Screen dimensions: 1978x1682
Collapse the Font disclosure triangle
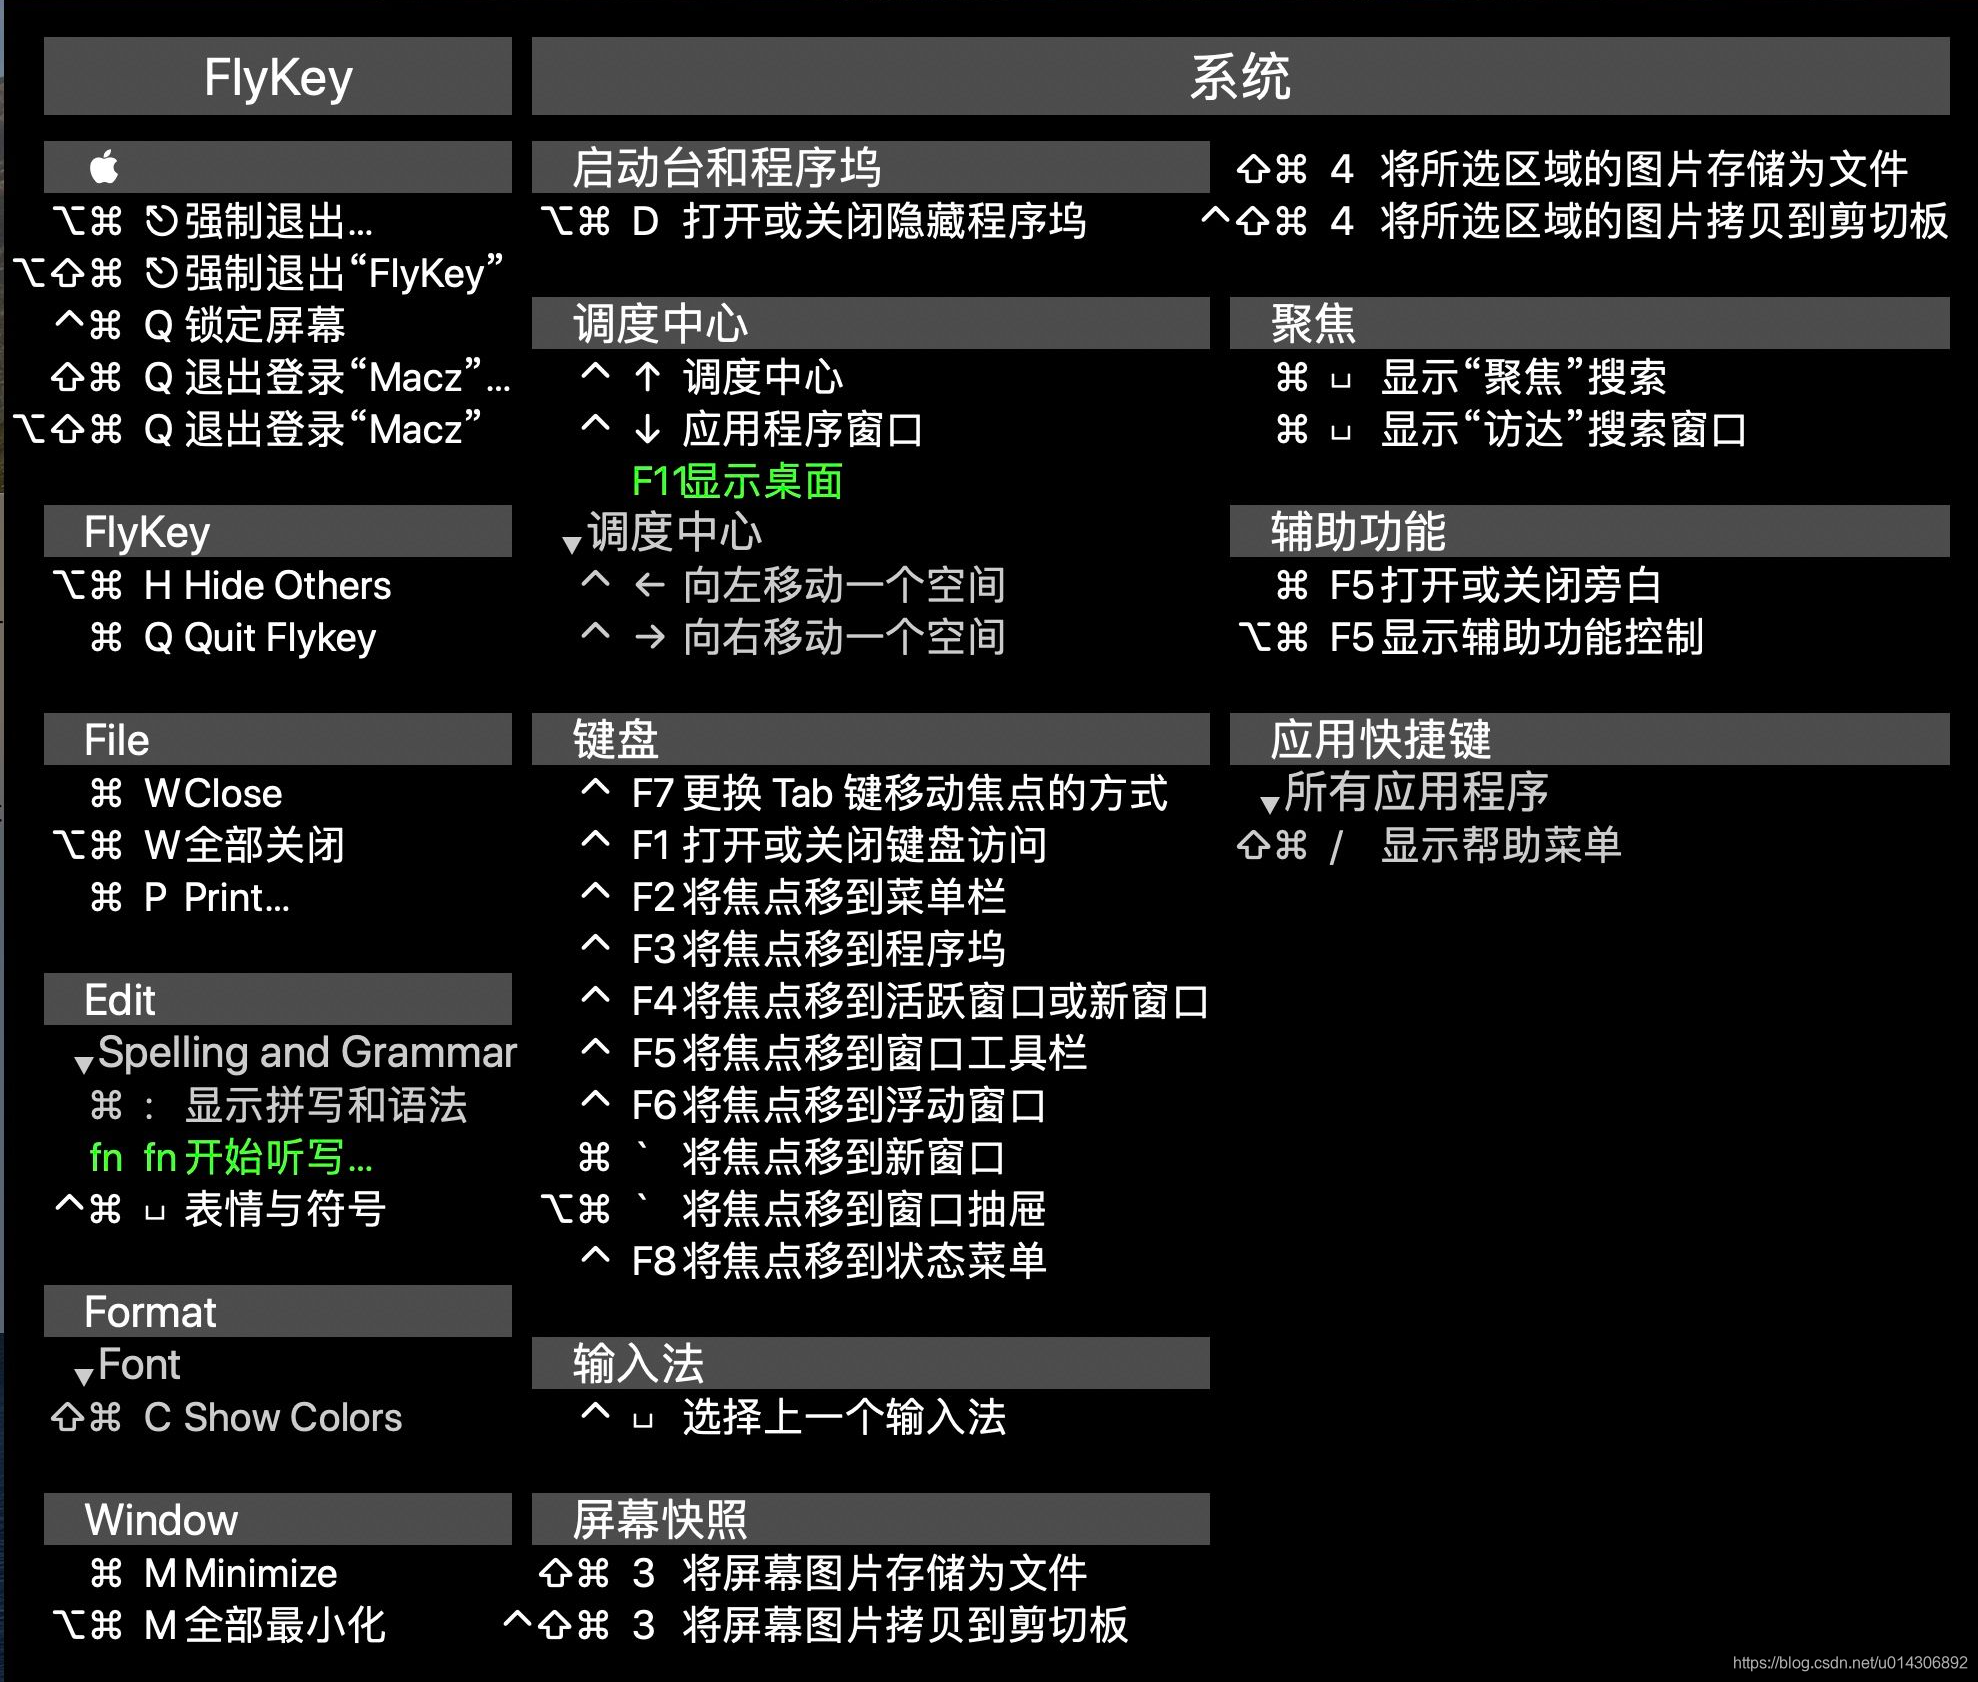(84, 1376)
